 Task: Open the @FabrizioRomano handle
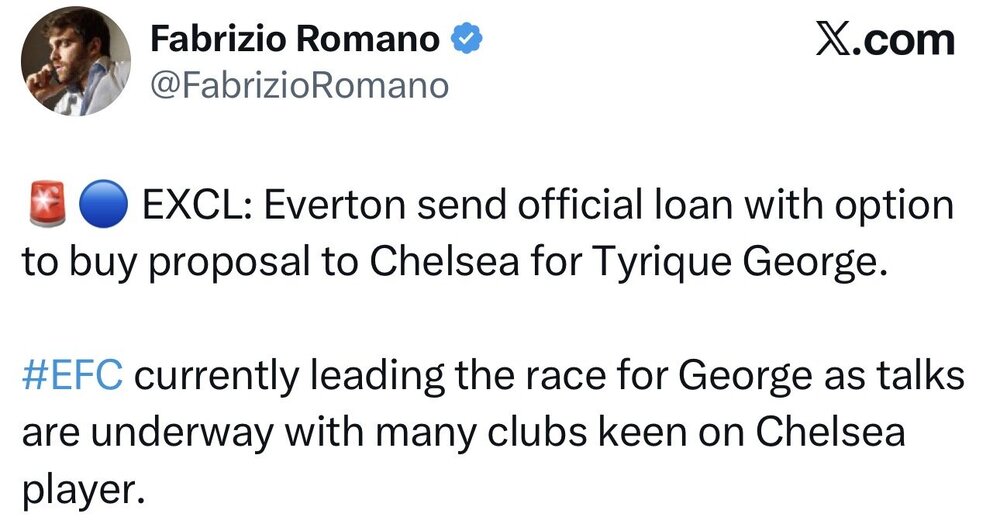pyautogui.click(x=299, y=85)
